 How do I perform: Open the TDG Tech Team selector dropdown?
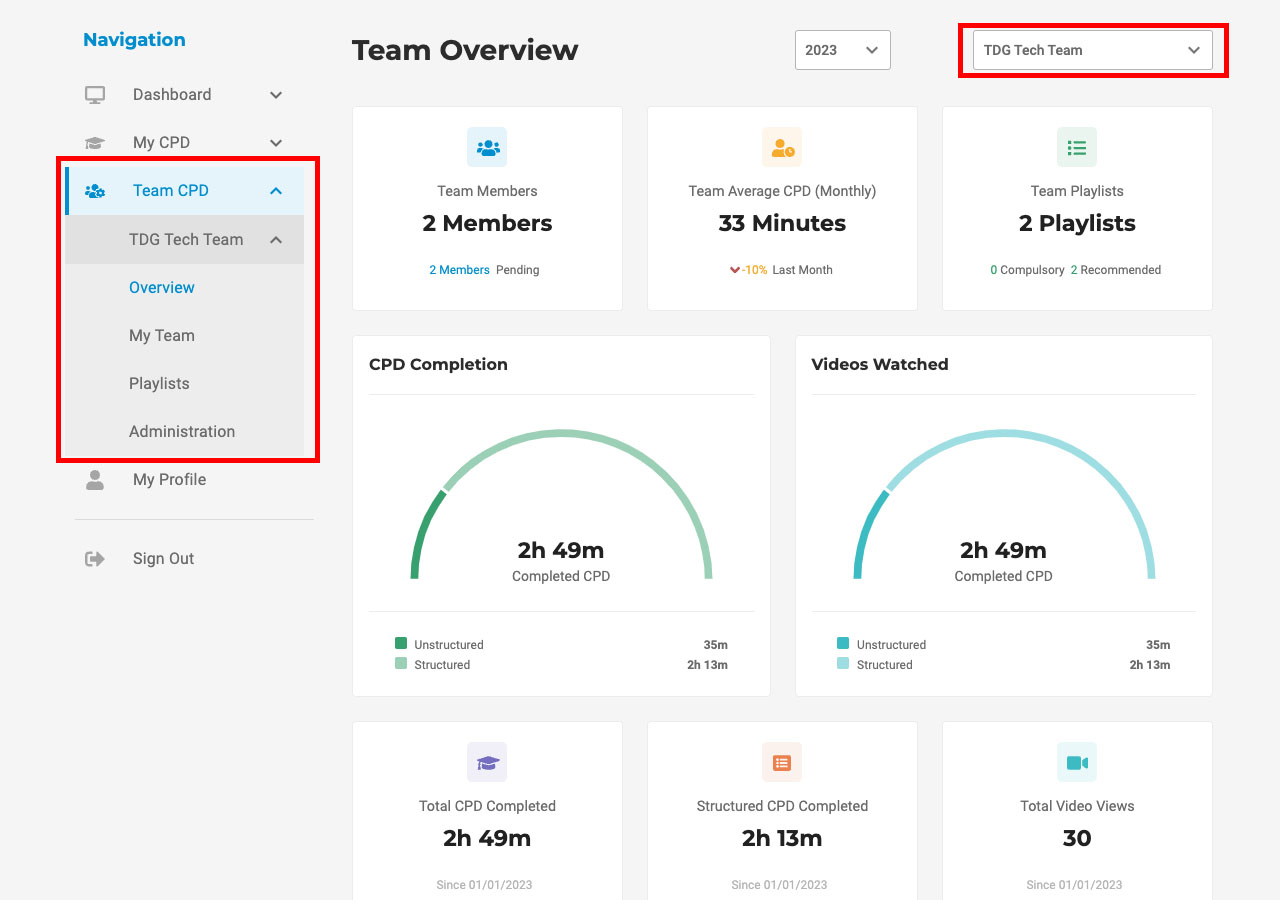pyautogui.click(x=1093, y=50)
